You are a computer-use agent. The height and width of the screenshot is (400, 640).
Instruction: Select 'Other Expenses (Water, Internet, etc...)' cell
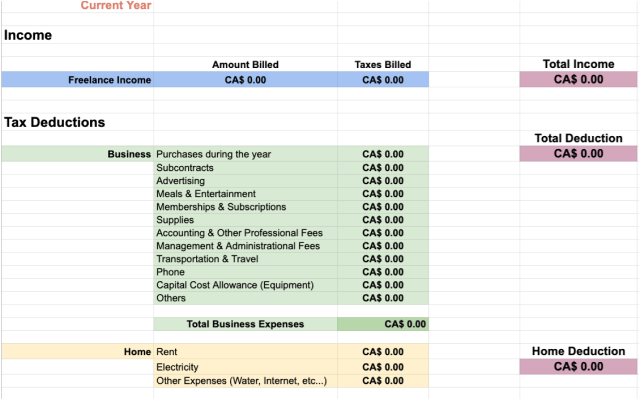(x=245, y=381)
